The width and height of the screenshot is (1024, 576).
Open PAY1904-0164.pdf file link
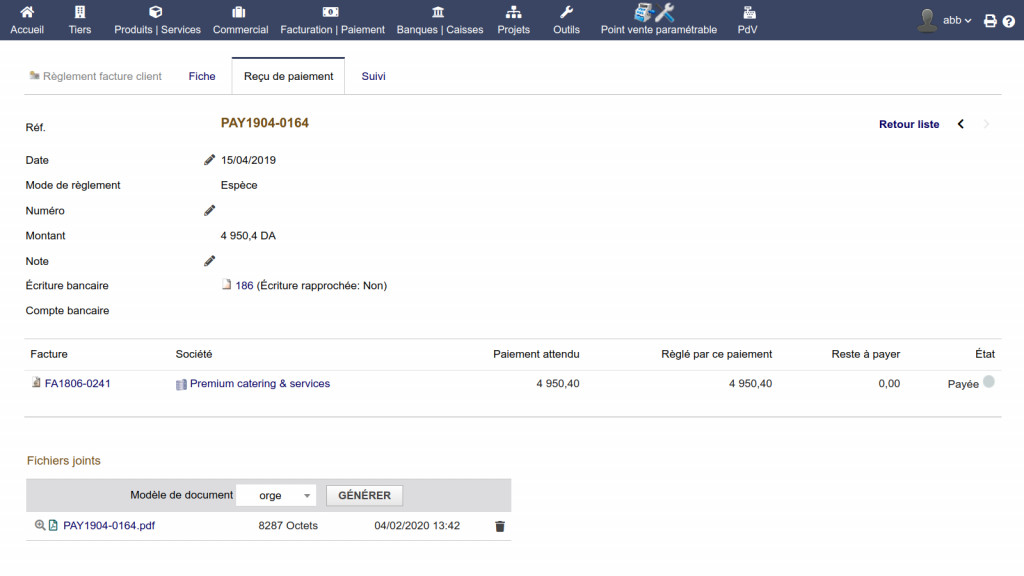pyautogui.click(x=109, y=525)
